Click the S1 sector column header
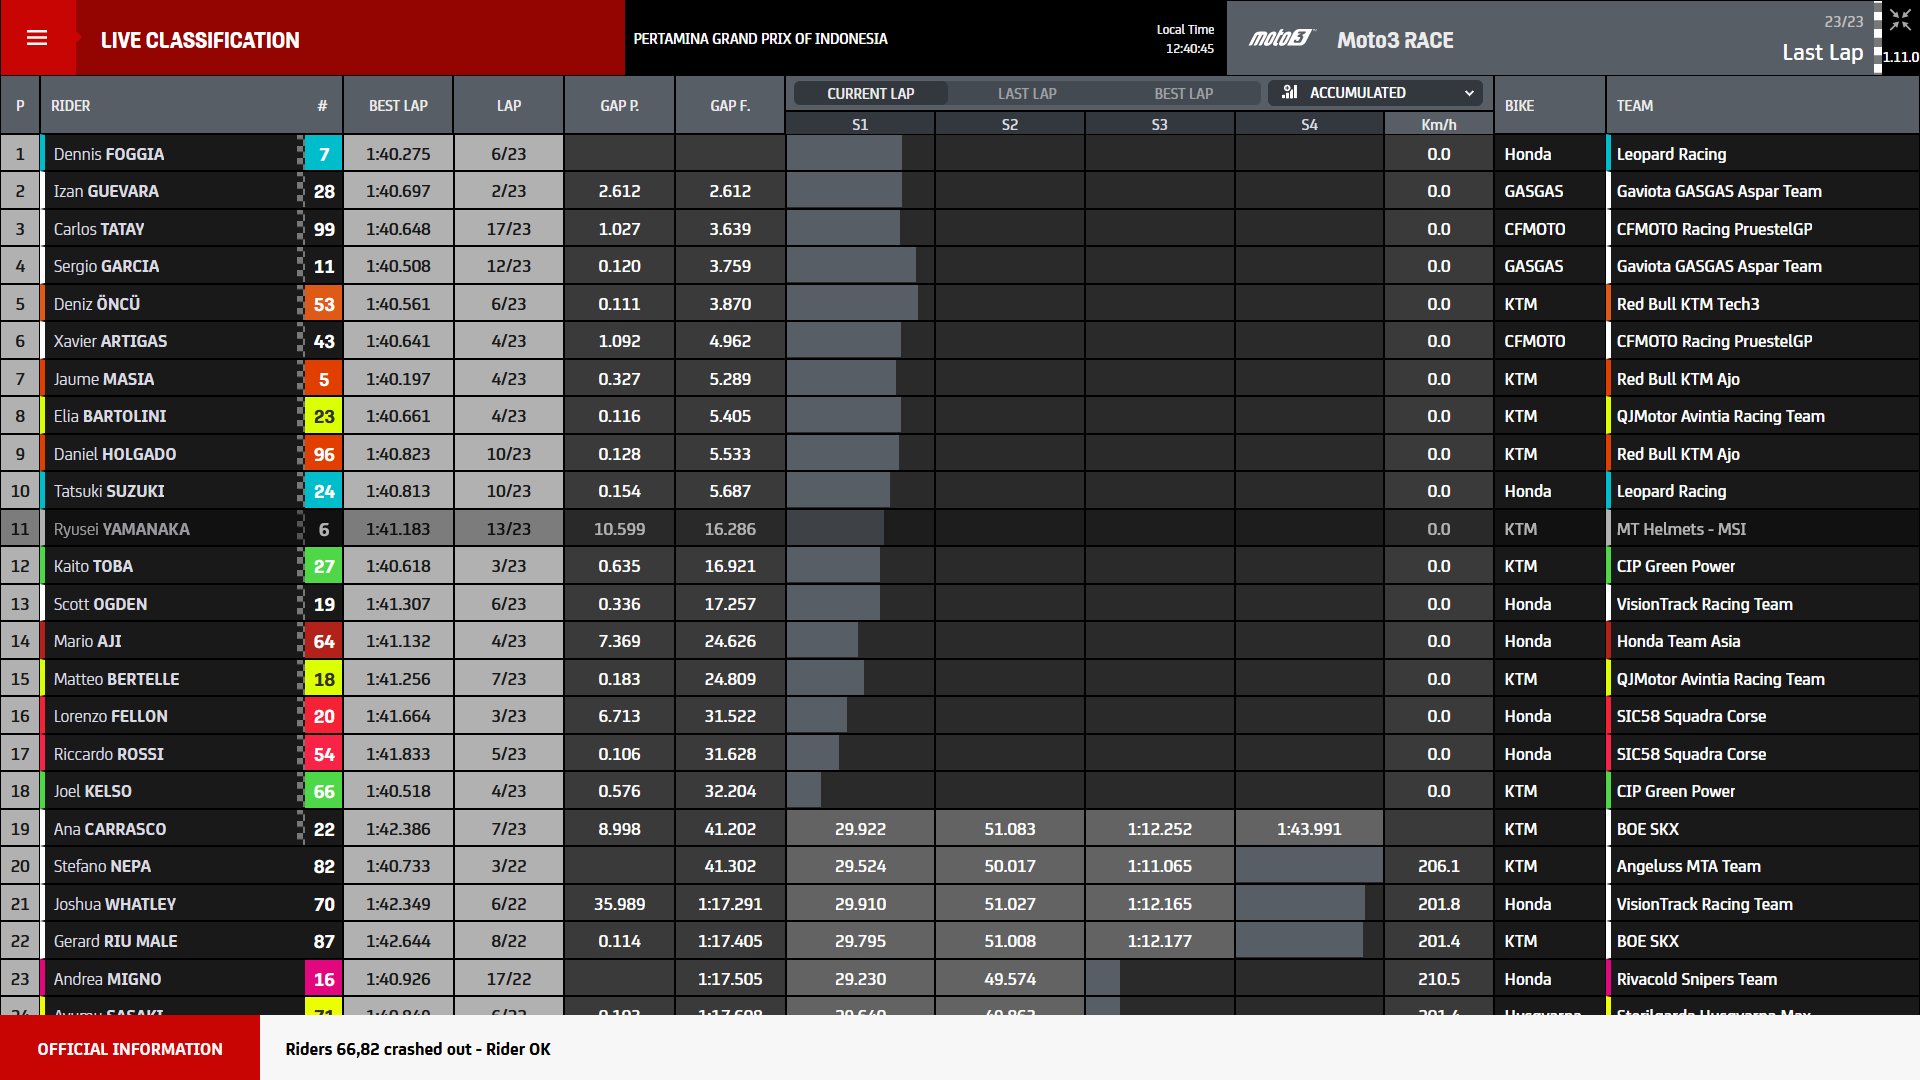Image resolution: width=1920 pixels, height=1080 pixels. (860, 124)
